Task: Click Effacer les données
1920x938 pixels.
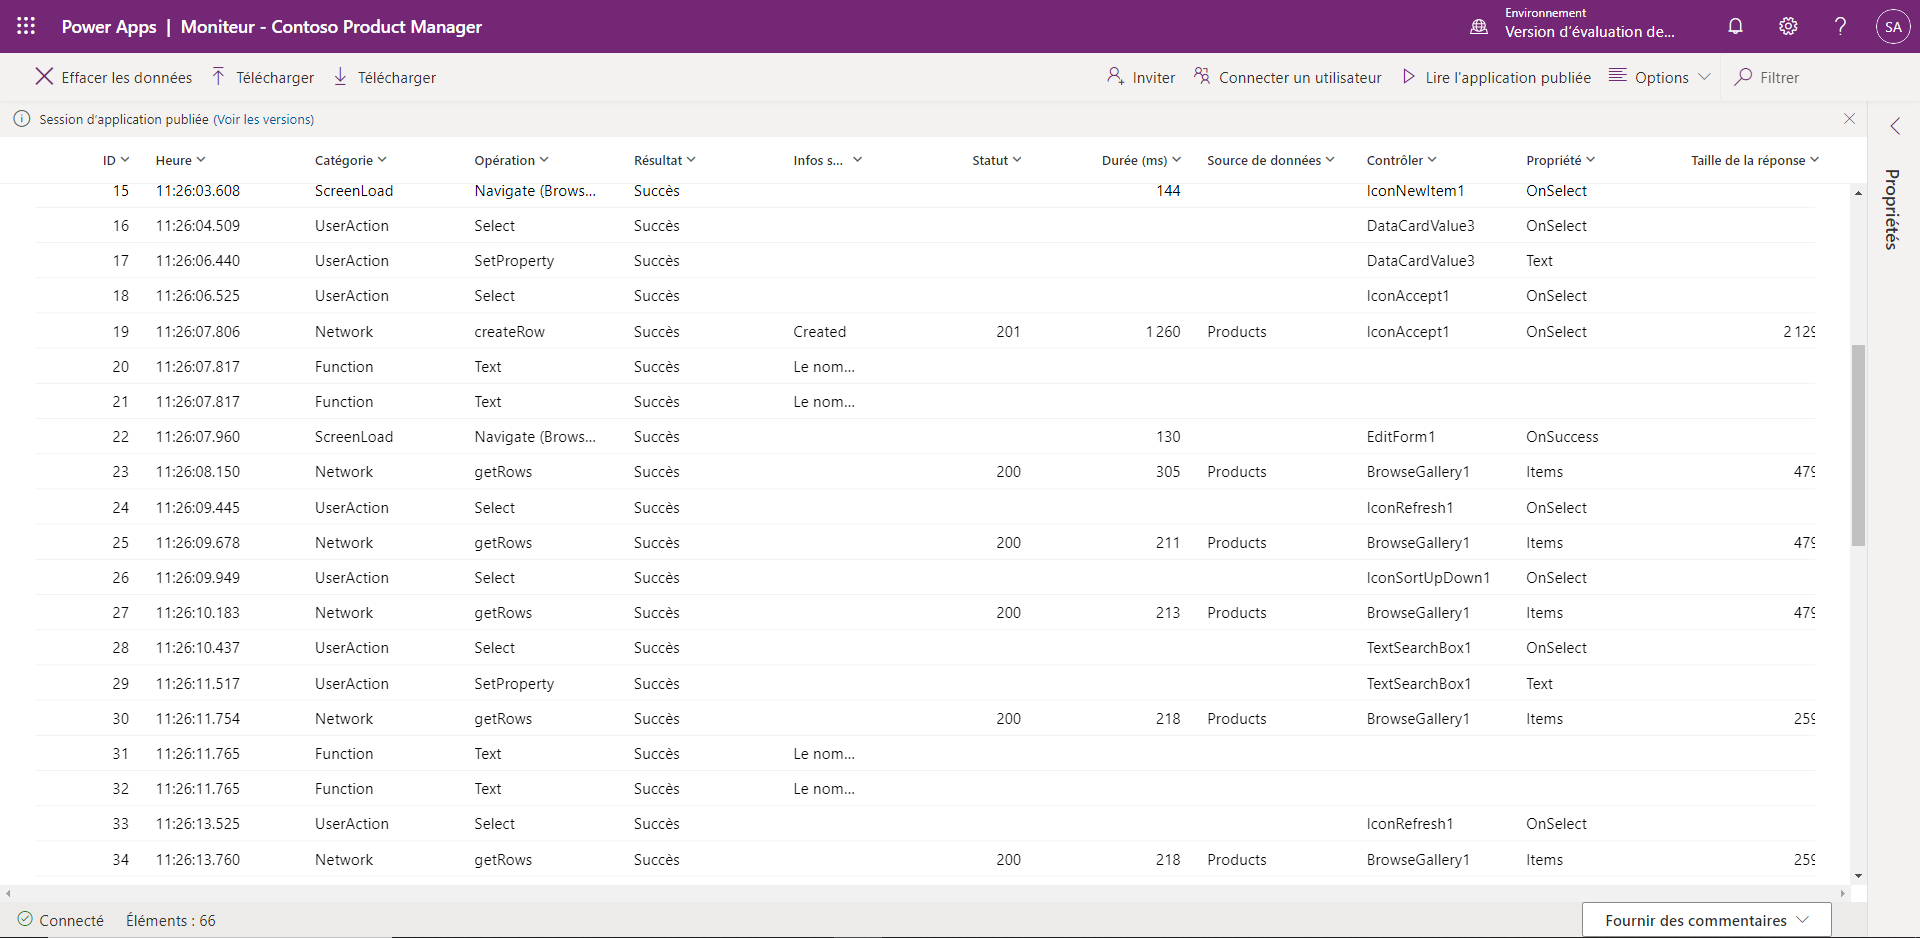Action: tap(114, 77)
